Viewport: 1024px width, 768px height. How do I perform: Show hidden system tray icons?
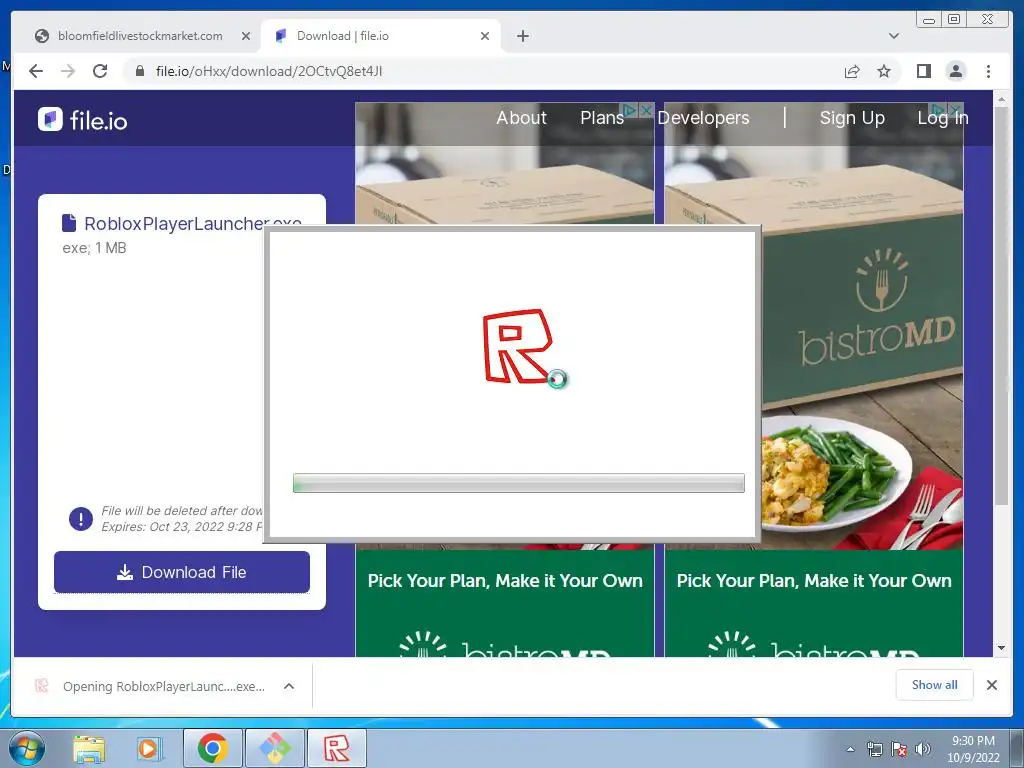pos(850,749)
